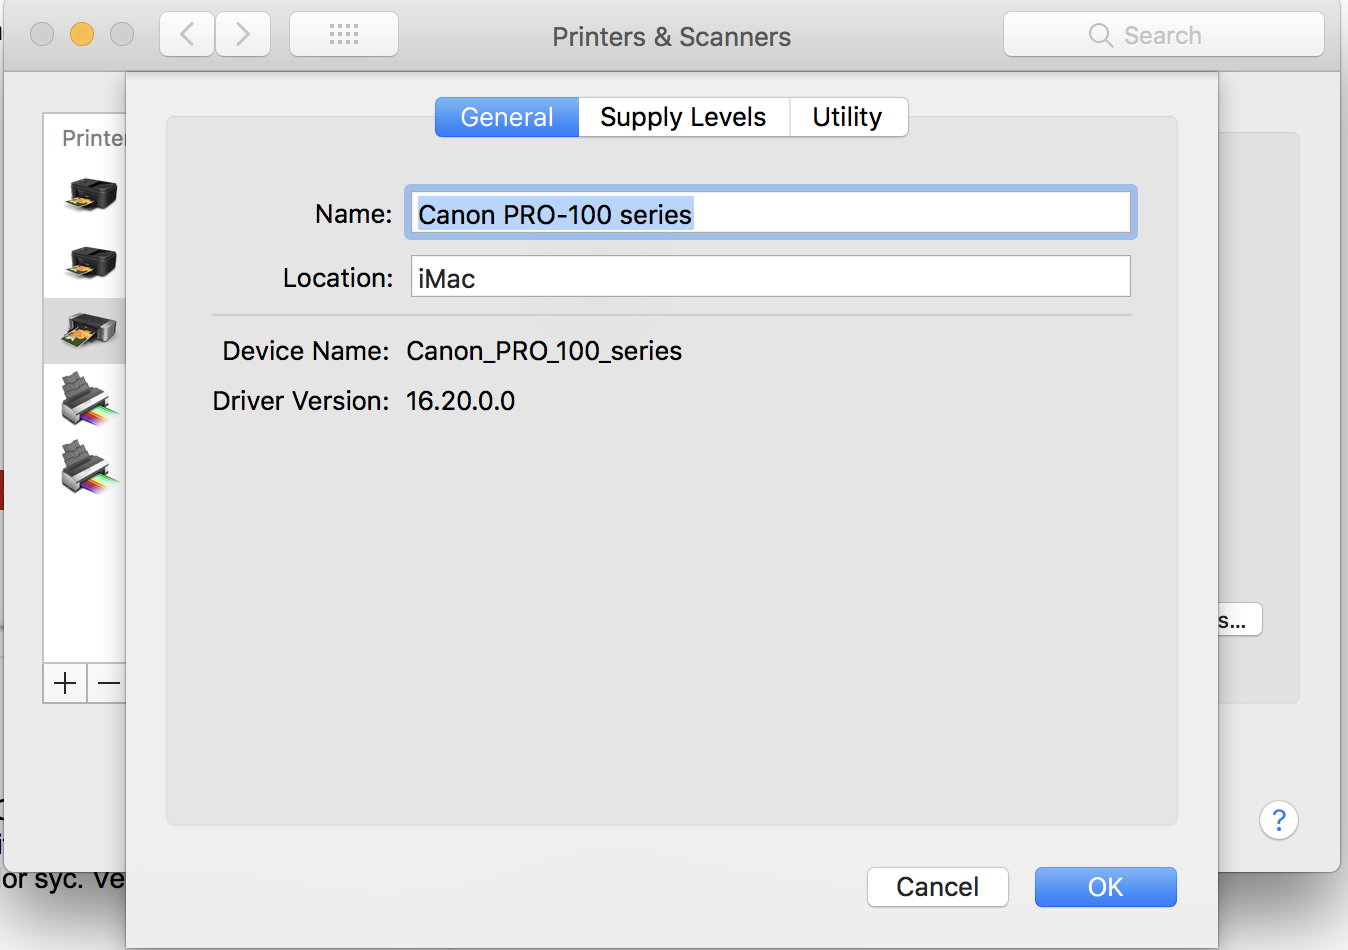Show all preferences with the grid button
This screenshot has height=950, width=1348.
pyautogui.click(x=344, y=35)
